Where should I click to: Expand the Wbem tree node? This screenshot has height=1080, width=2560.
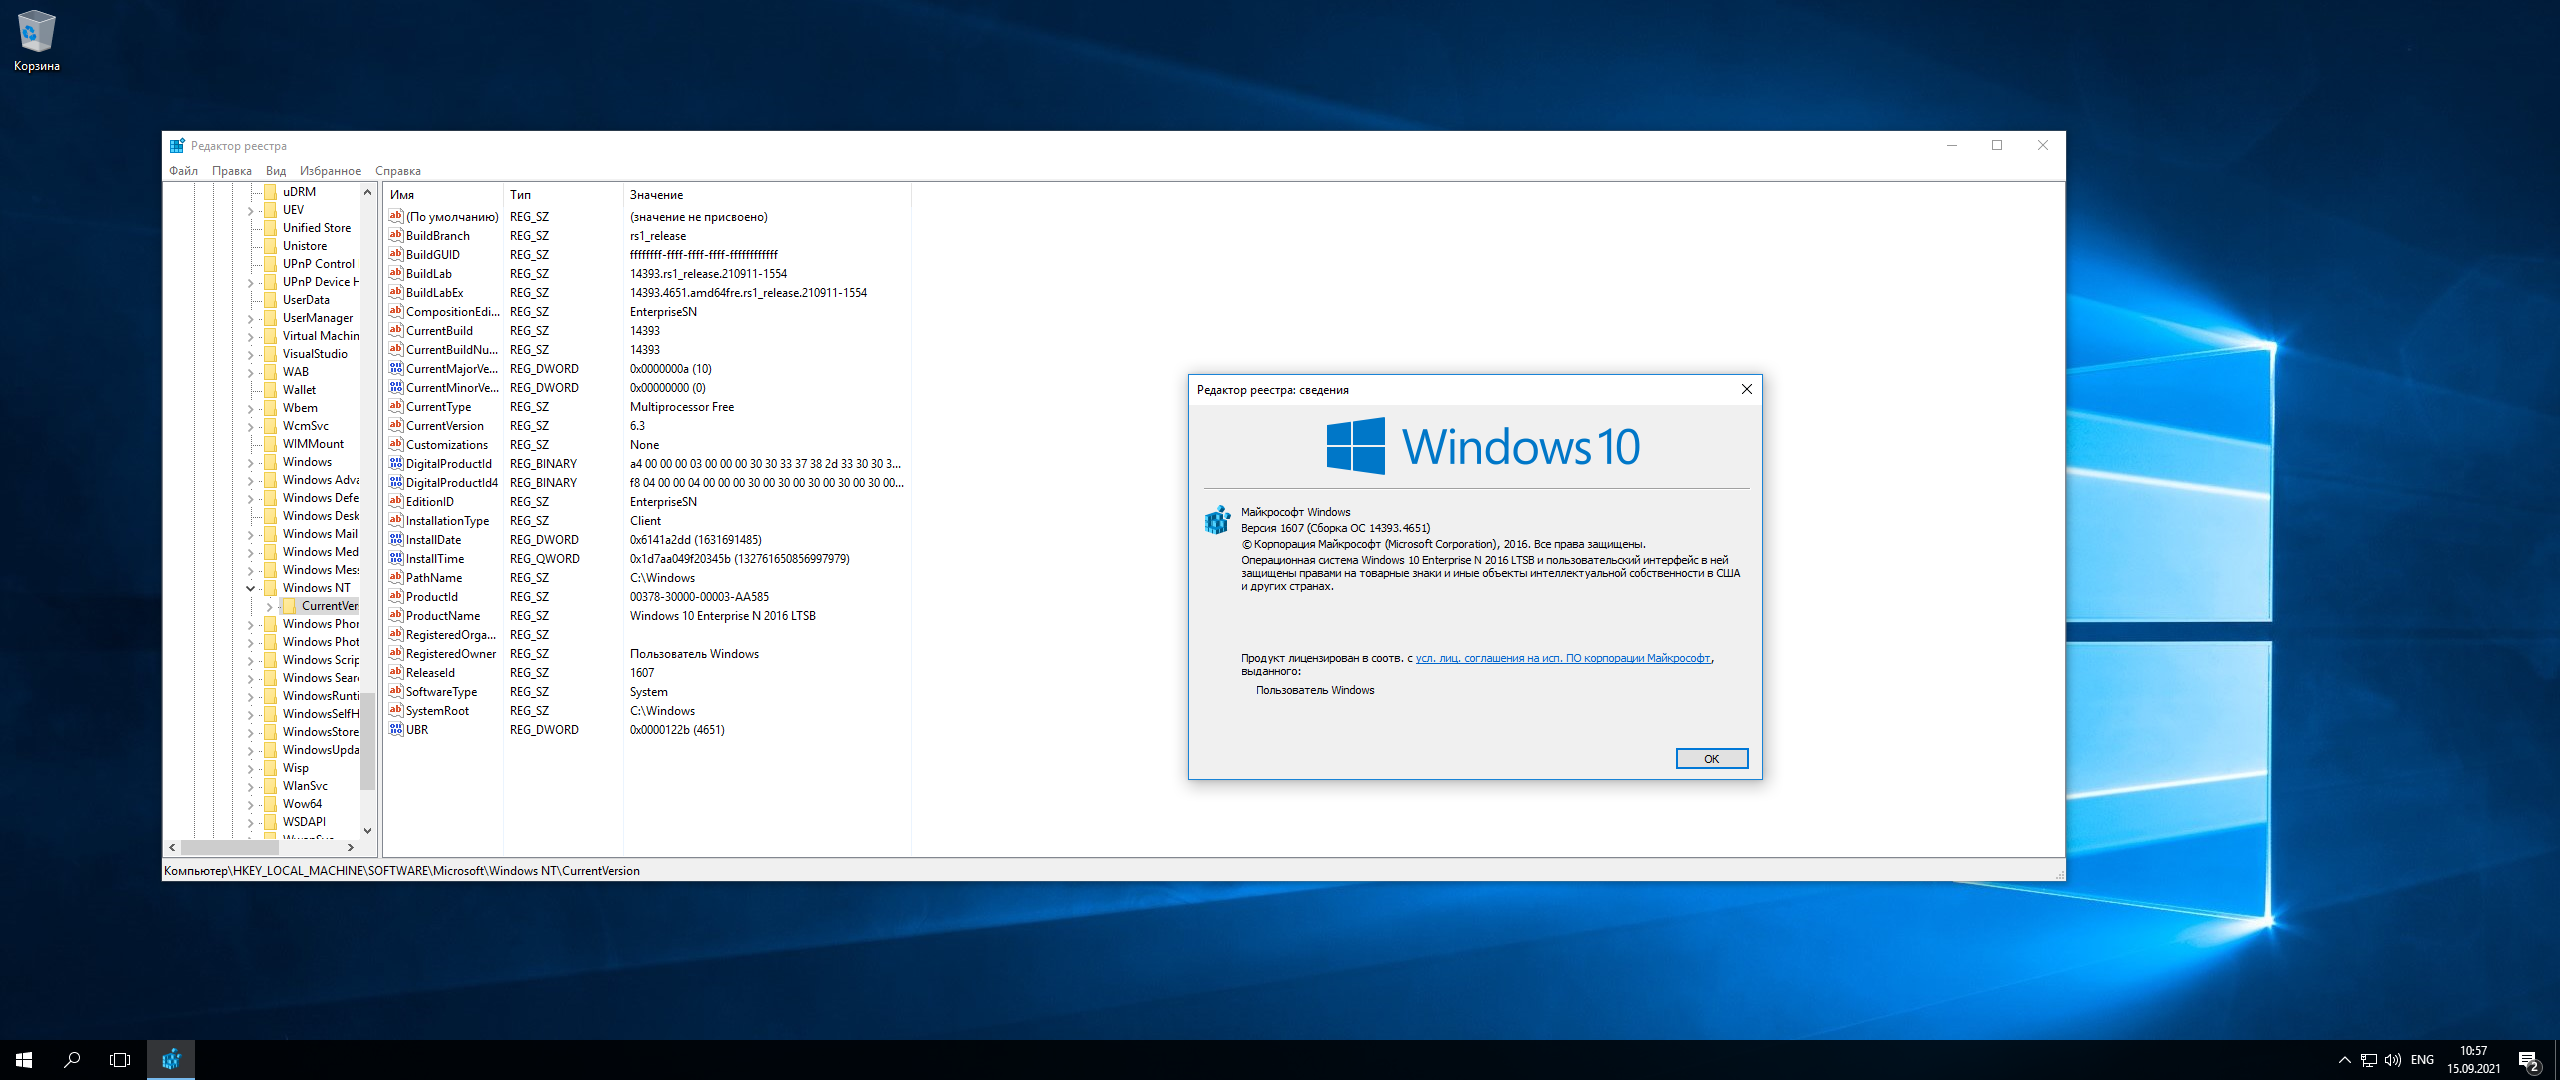[251, 408]
